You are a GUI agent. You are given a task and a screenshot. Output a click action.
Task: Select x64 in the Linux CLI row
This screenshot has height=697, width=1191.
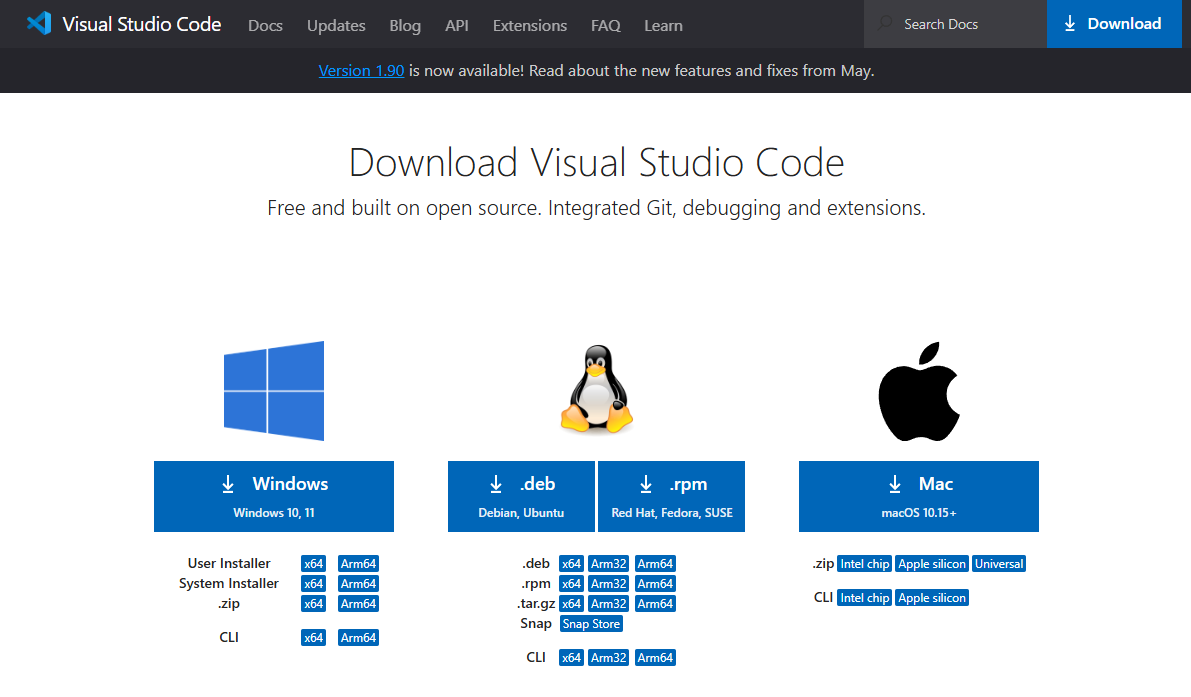coord(571,658)
